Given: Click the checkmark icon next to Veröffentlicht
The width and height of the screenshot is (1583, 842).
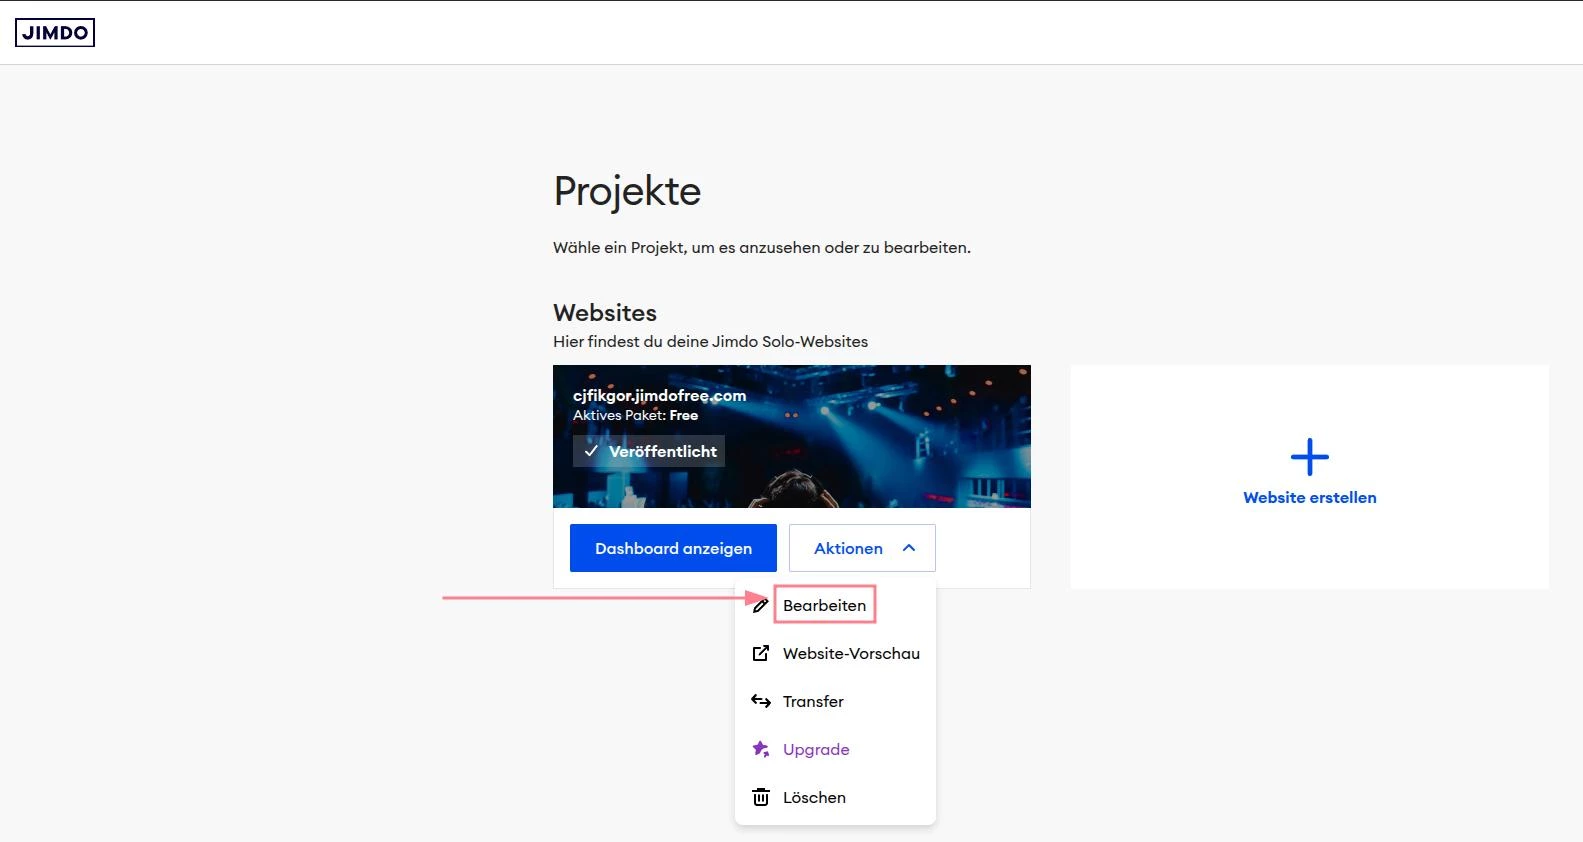Looking at the screenshot, I should (x=591, y=451).
